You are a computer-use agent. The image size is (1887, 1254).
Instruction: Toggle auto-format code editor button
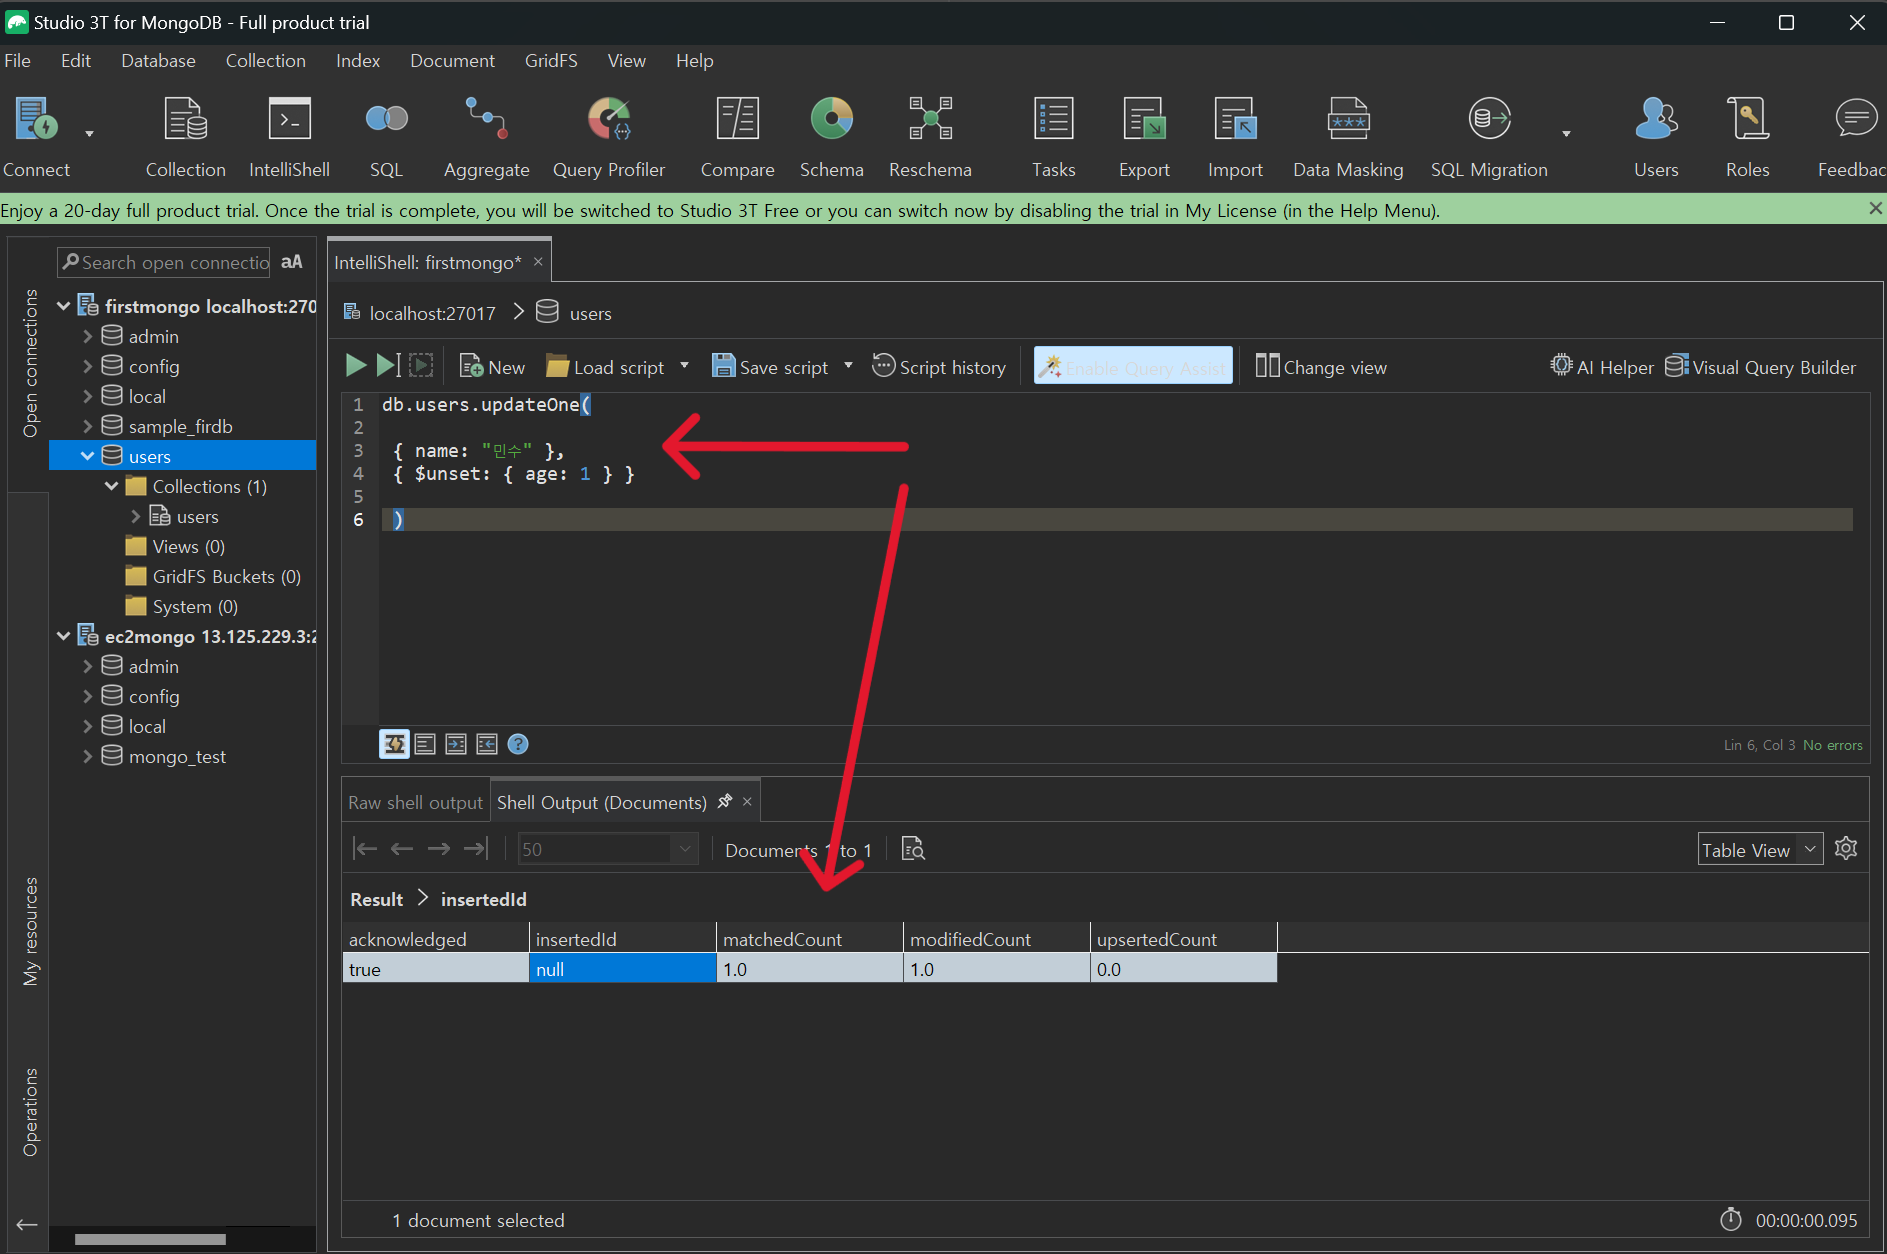(x=394, y=744)
